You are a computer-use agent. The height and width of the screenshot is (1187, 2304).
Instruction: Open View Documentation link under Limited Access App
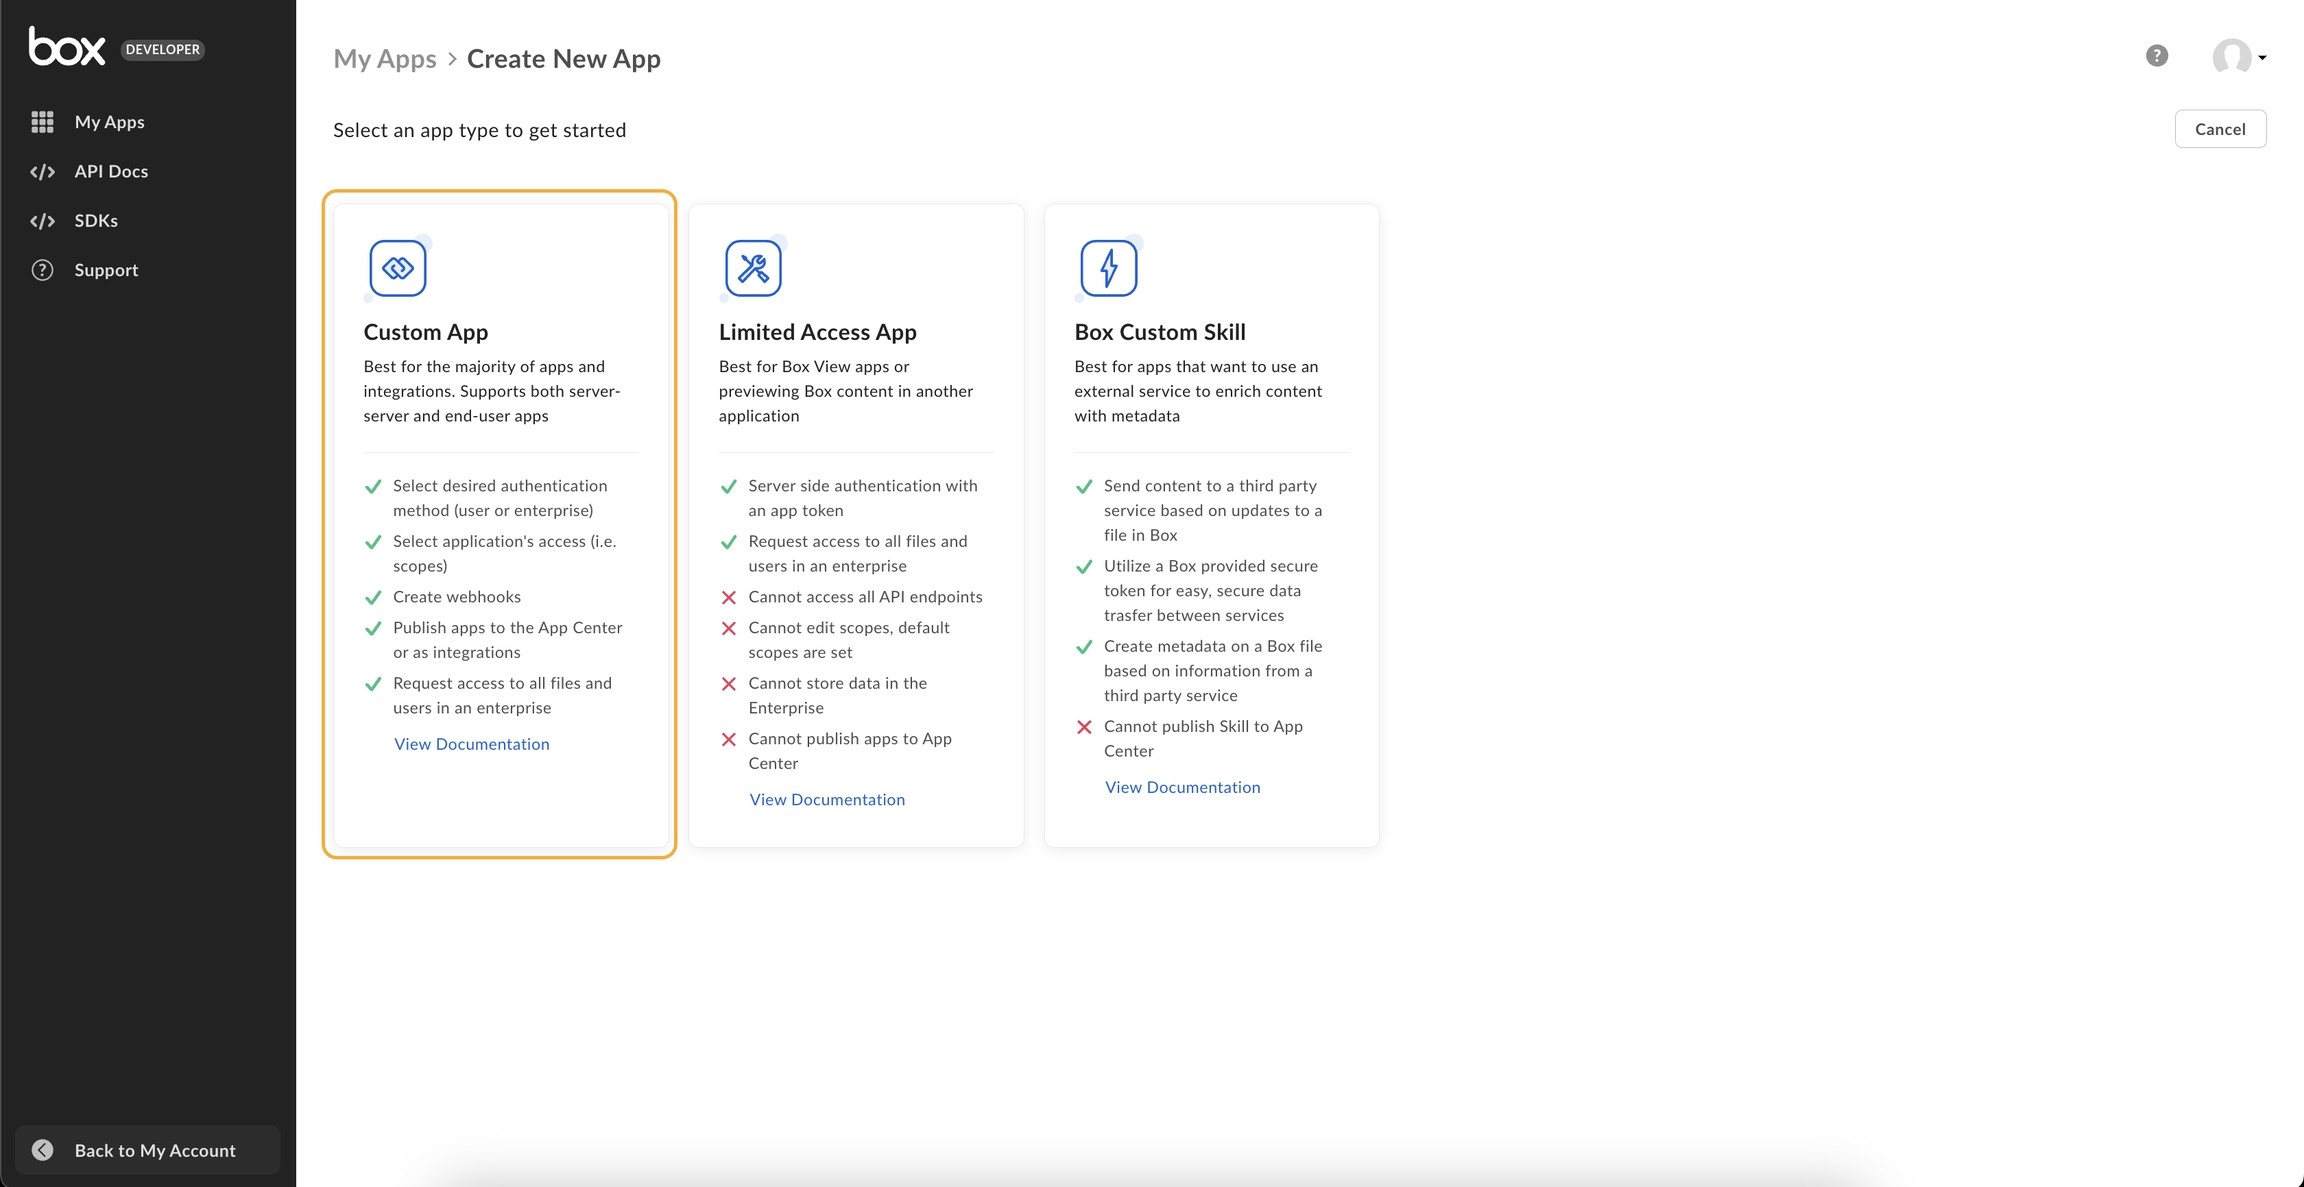(x=827, y=800)
